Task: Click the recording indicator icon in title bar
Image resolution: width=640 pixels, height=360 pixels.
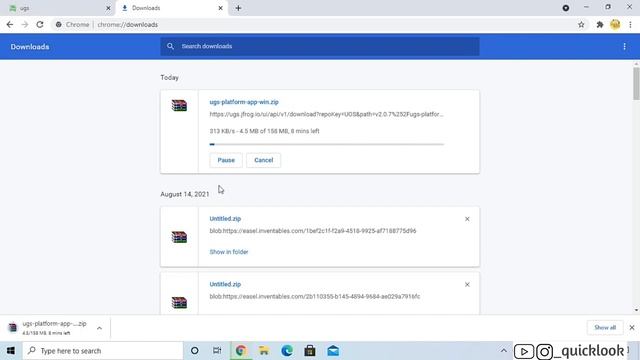Action: tap(566, 8)
